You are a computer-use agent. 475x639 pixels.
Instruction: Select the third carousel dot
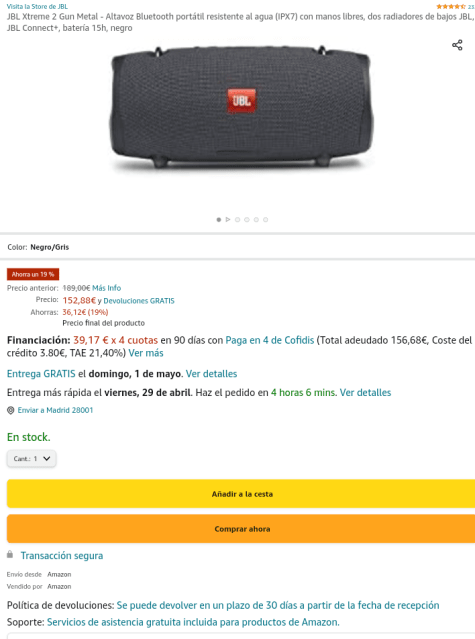238,220
